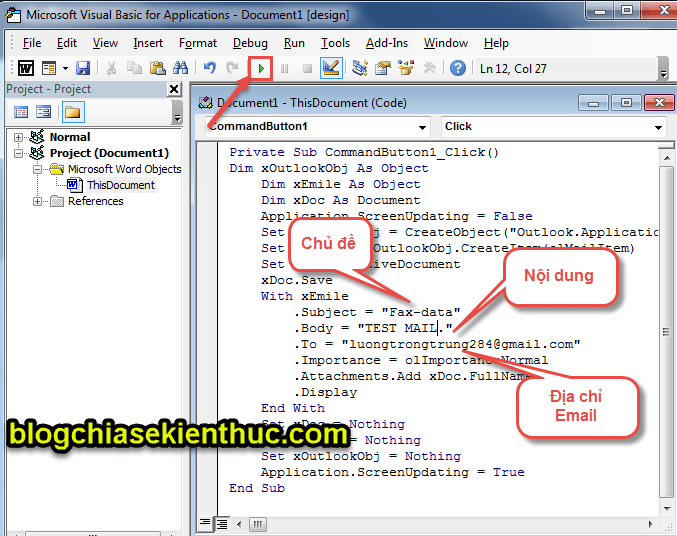Click the email address string in the .To line
Screen dimensions: 677x536
click(x=461, y=344)
